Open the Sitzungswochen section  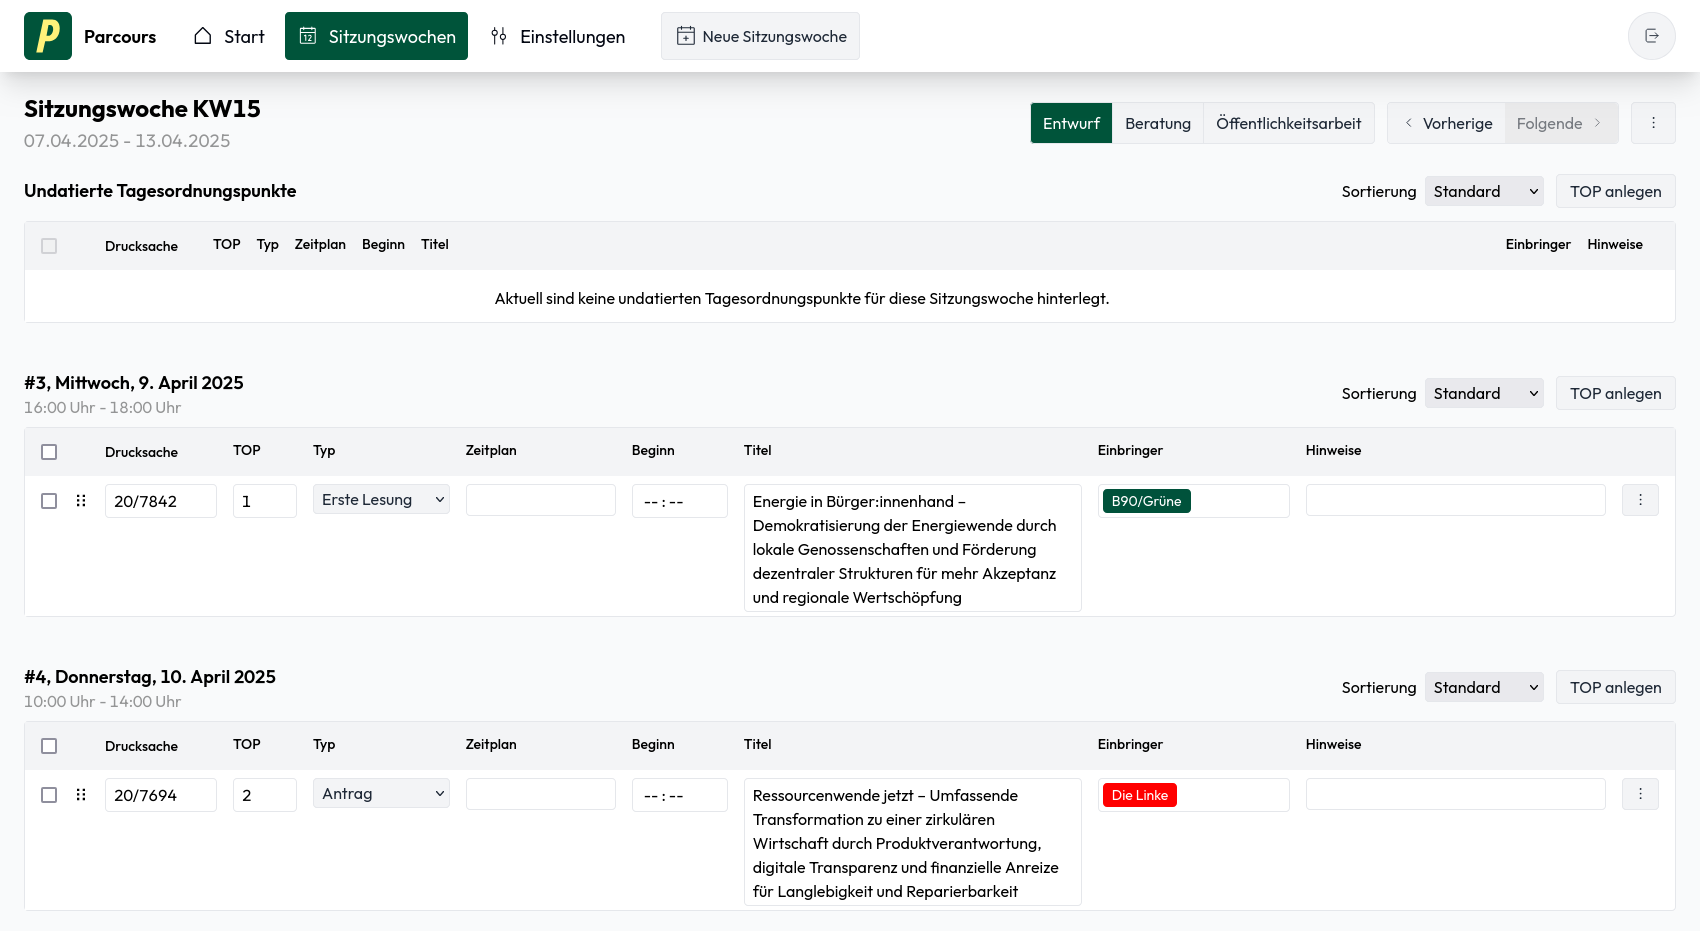(x=376, y=36)
